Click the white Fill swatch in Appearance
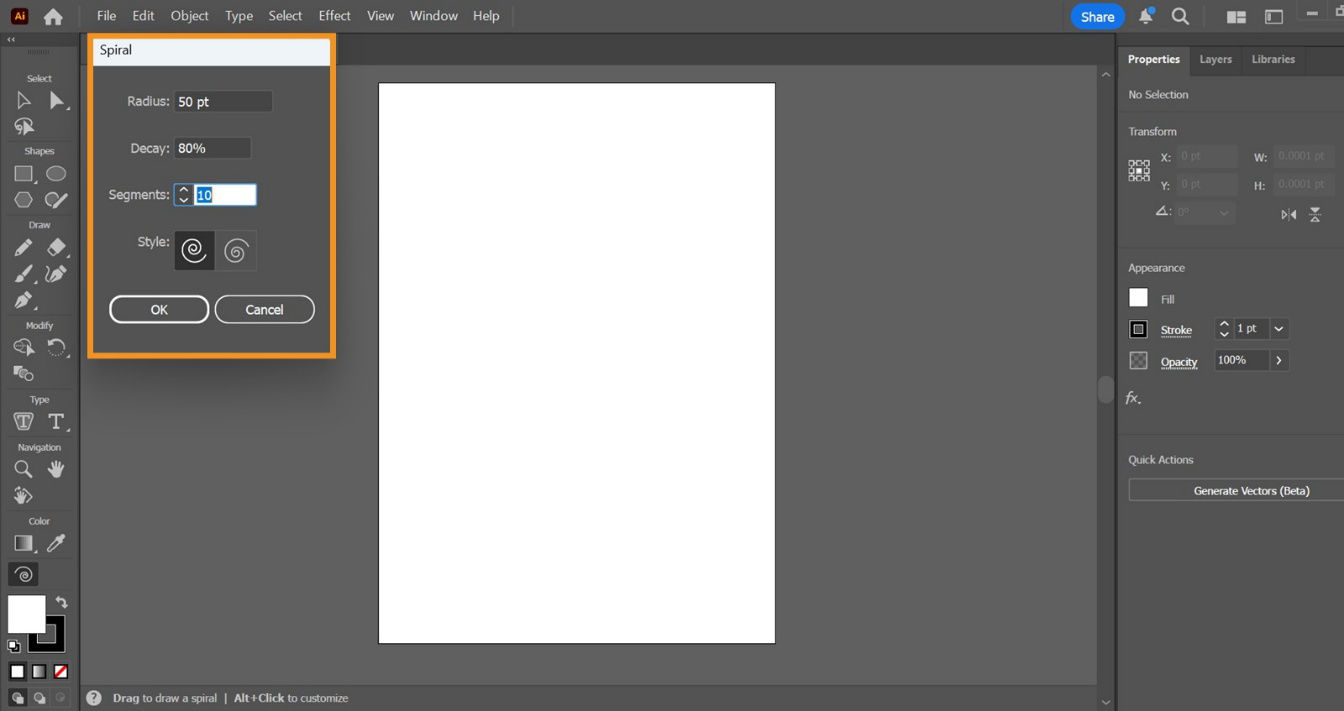The image size is (1344, 711). pyautogui.click(x=1138, y=297)
